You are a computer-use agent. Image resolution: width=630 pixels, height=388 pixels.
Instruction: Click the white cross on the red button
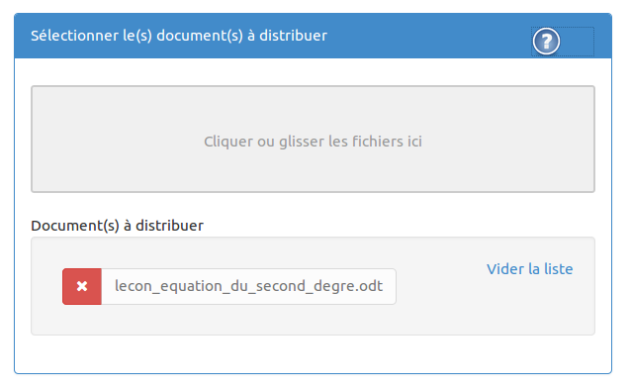tap(82, 286)
